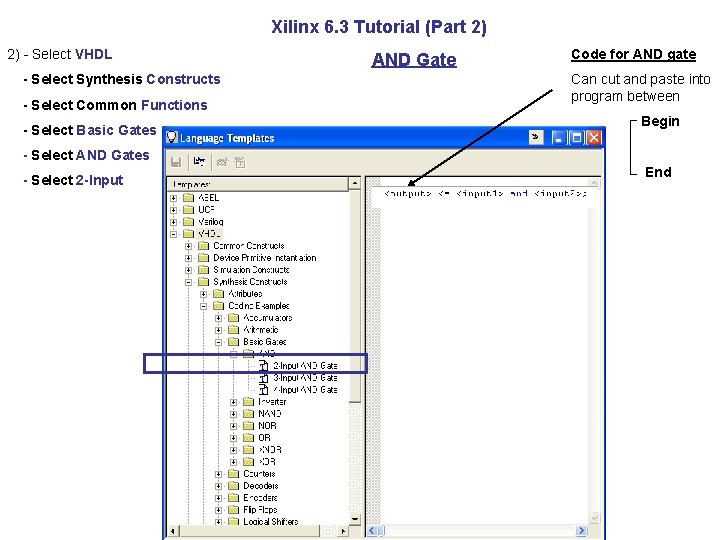Expand the Device Primitive Instantiation node
This screenshot has width=720, height=540.
189,258
